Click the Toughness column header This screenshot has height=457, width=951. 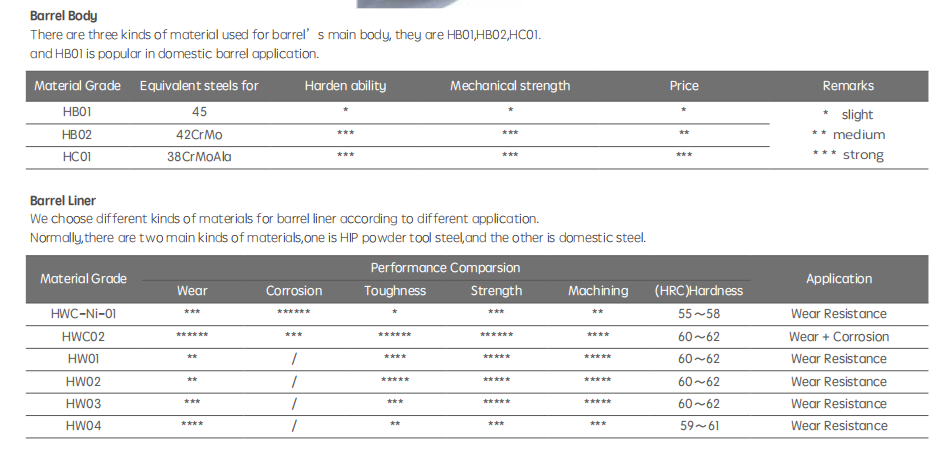[395, 291]
